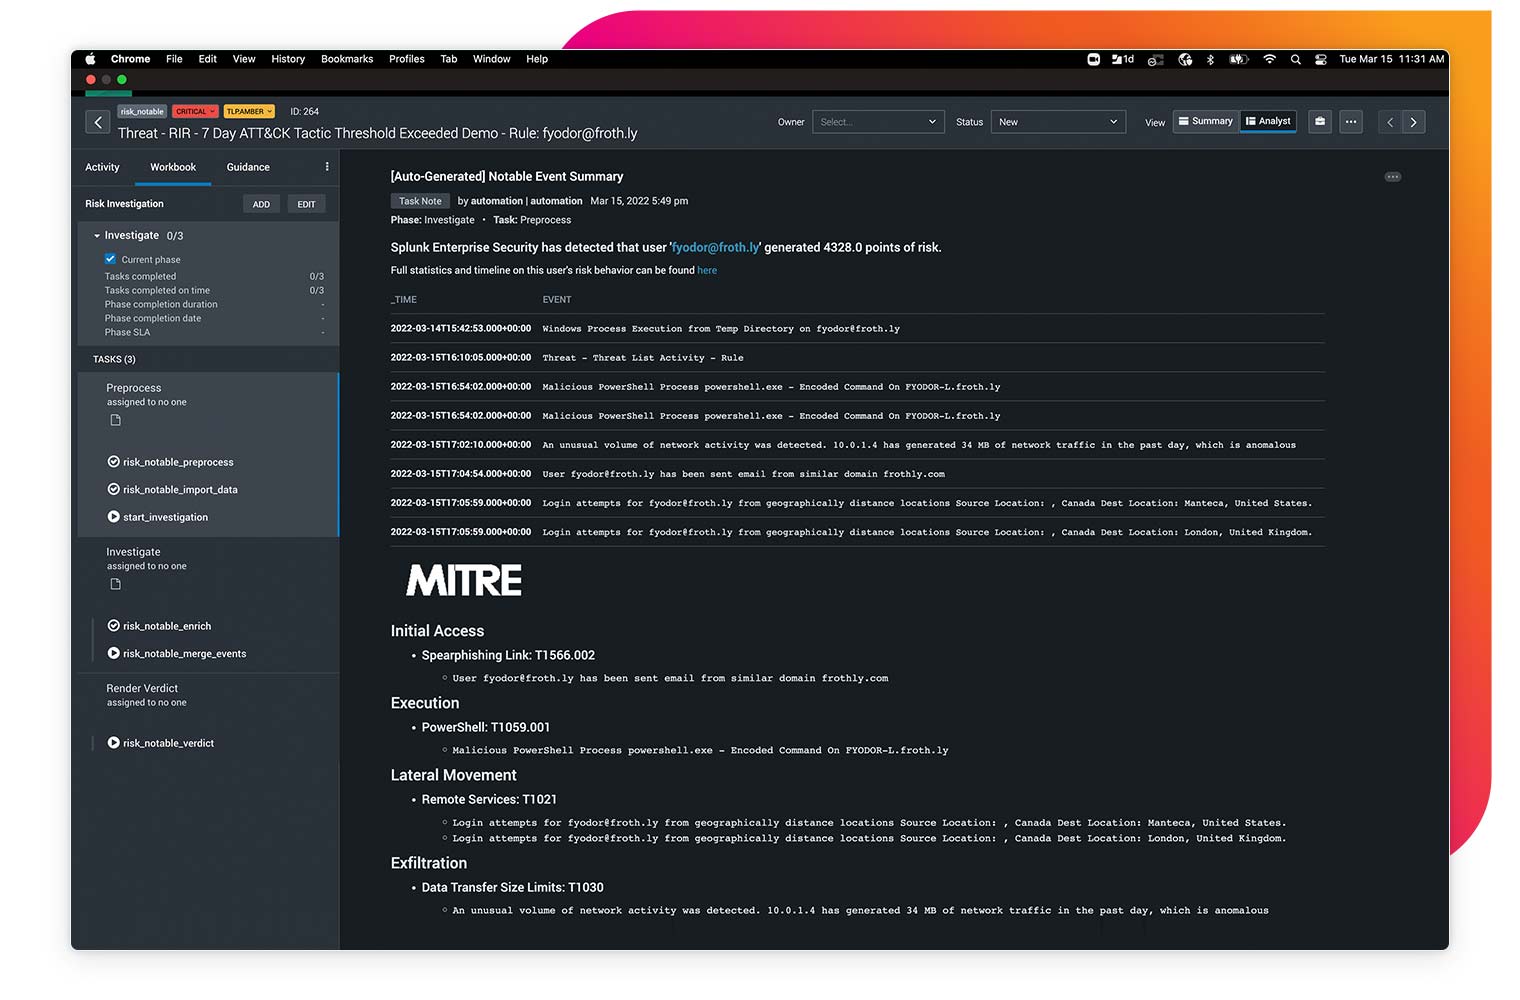Switch to Analyst view
This screenshot has height=1000, width=1520.
tap(1268, 121)
